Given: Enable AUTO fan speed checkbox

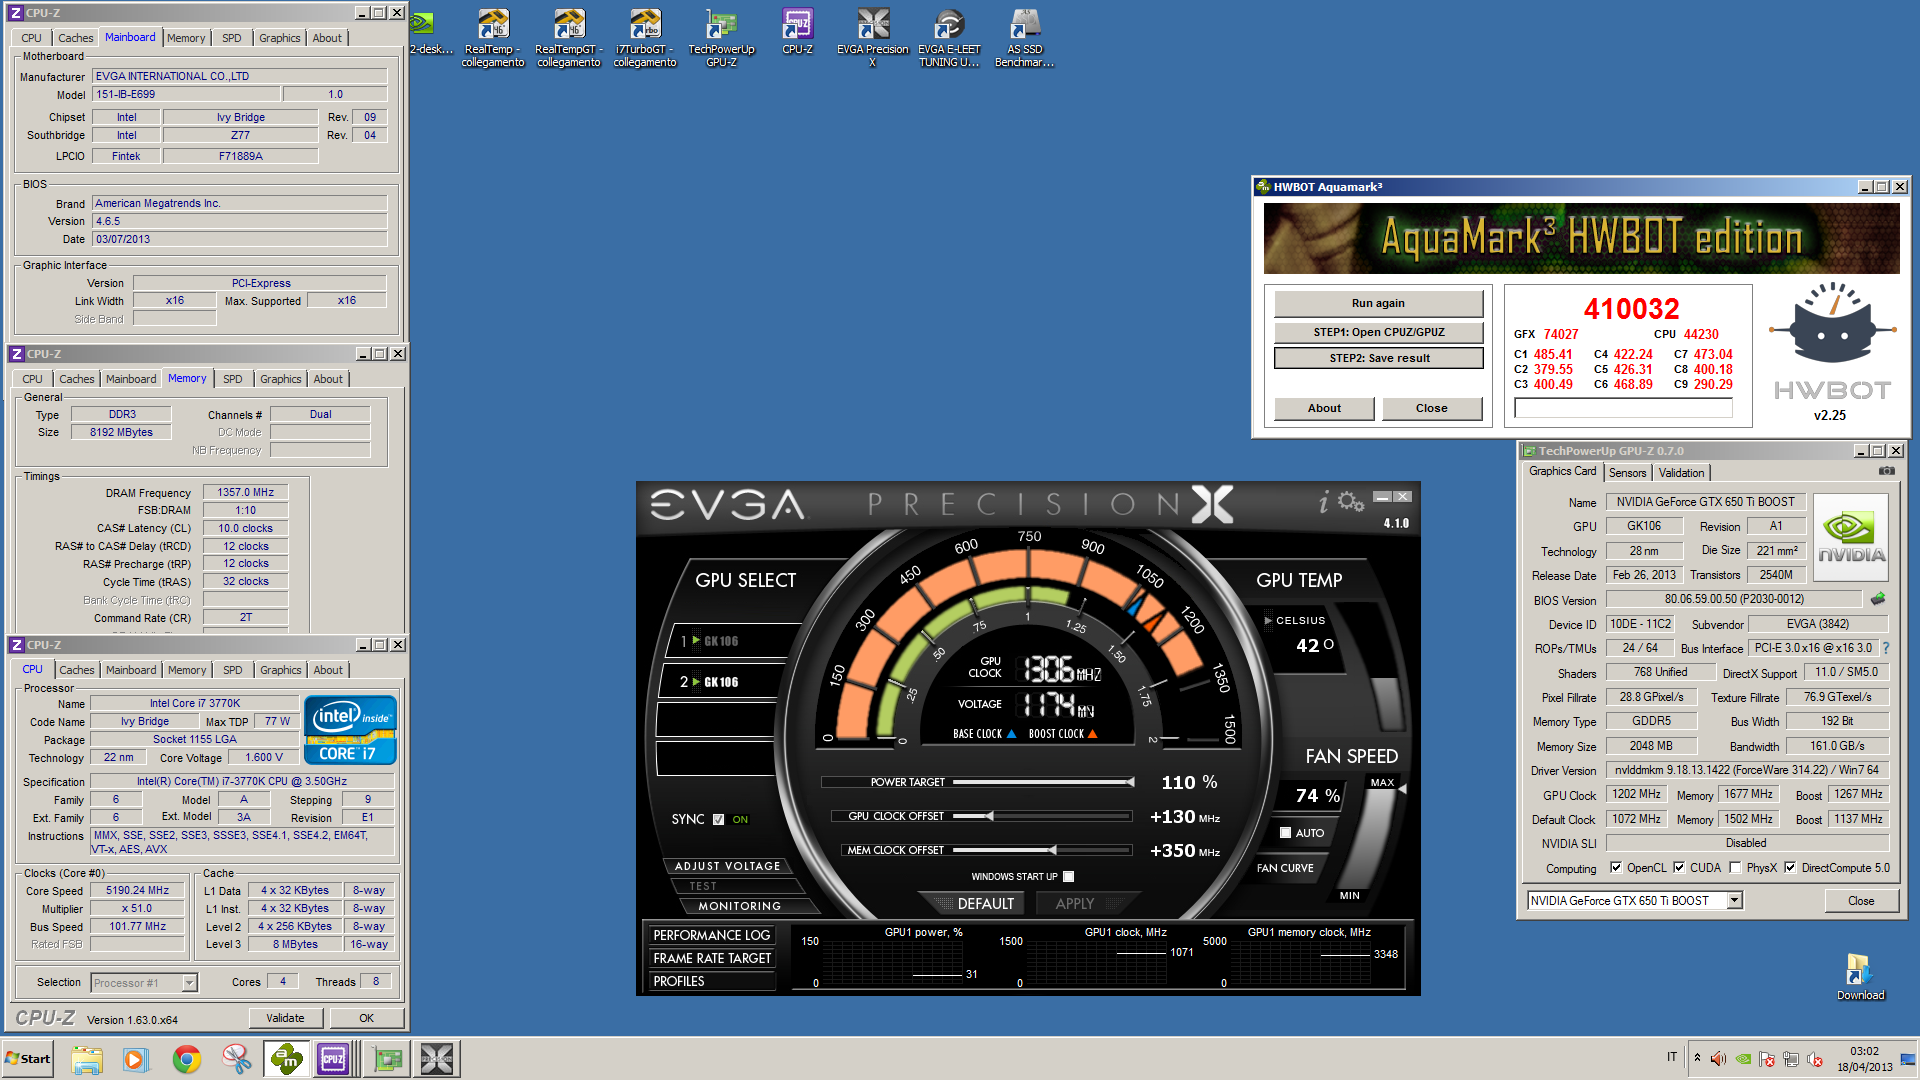Looking at the screenshot, I should coord(1286,832).
